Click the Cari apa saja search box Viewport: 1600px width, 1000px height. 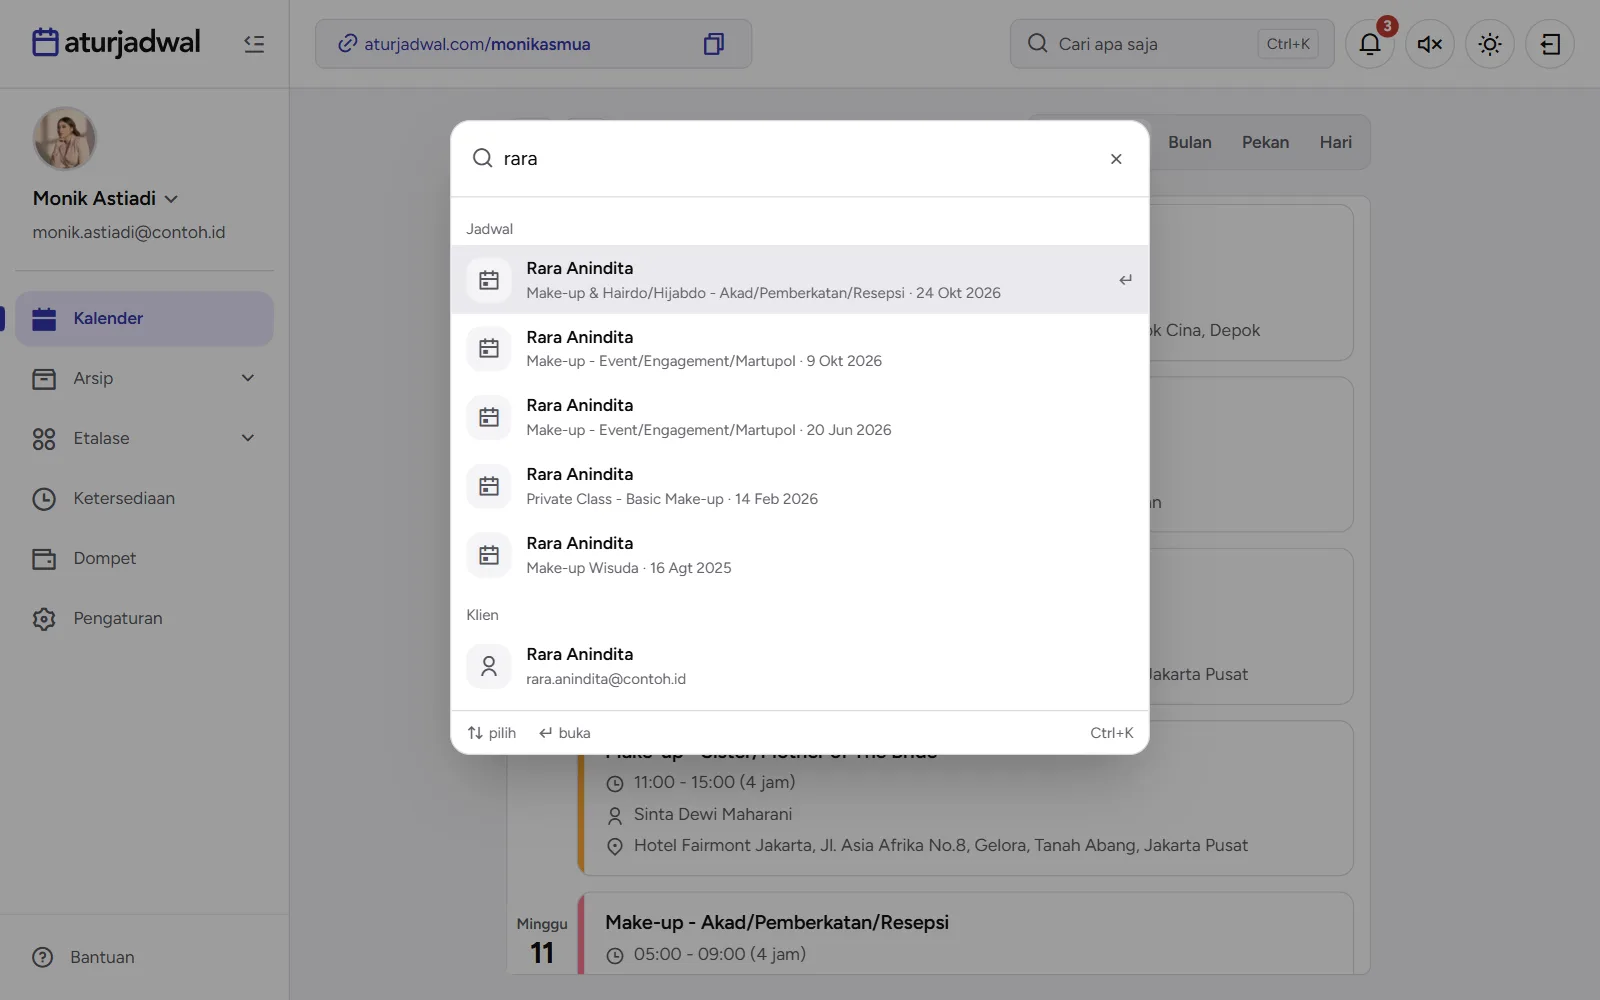pos(1172,44)
